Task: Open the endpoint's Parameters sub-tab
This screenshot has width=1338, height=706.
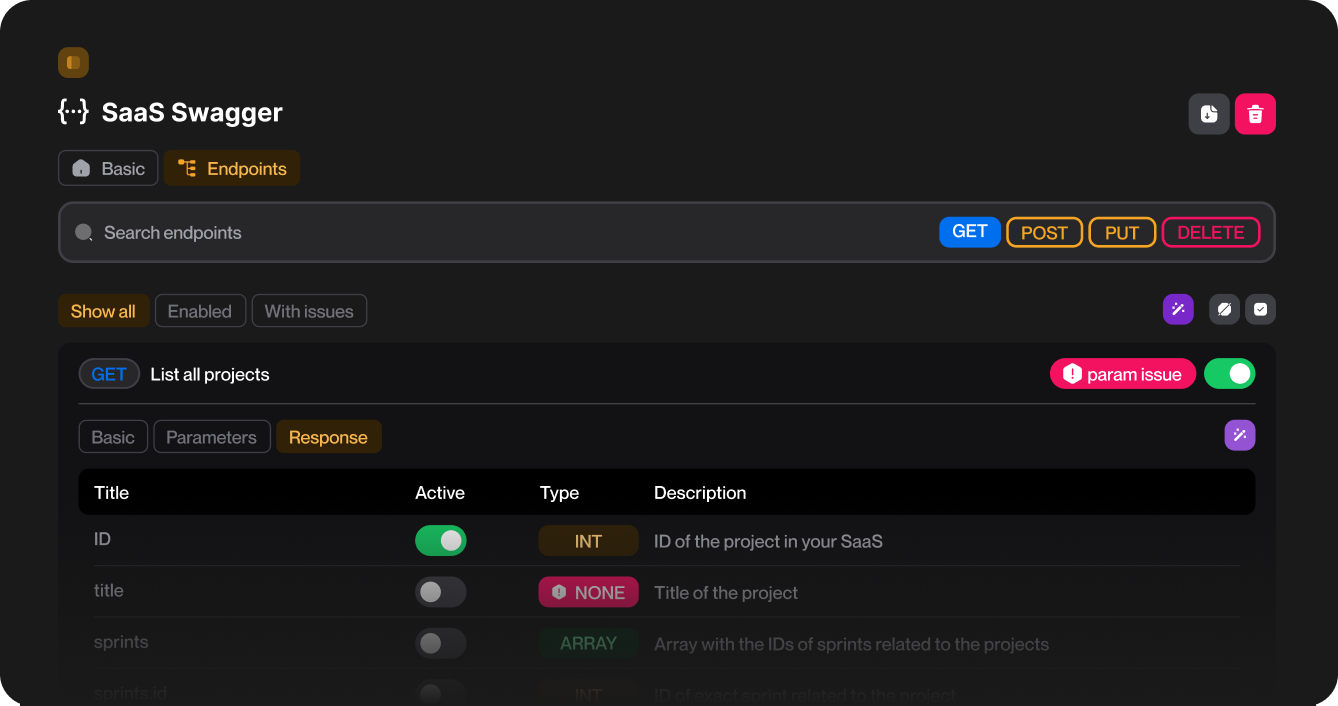Action: tap(212, 437)
